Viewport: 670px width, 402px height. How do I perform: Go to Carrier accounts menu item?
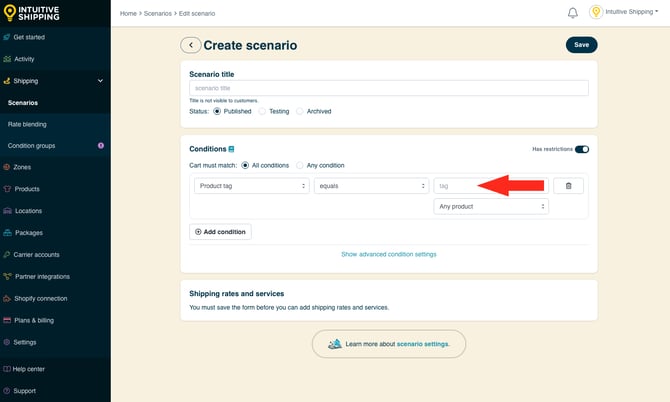pos(36,255)
